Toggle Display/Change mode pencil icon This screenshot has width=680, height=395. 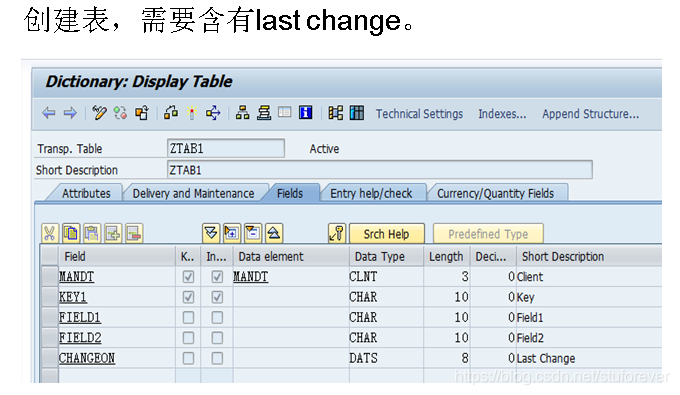tap(99, 113)
